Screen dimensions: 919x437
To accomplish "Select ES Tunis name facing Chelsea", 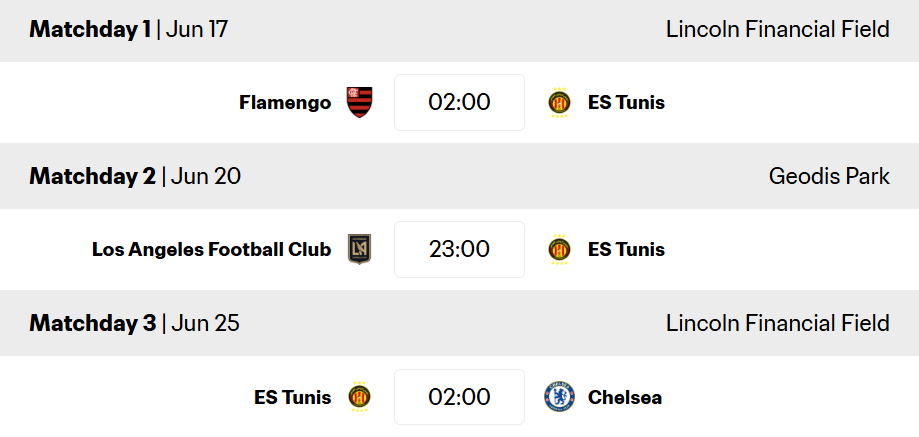I will [292, 398].
